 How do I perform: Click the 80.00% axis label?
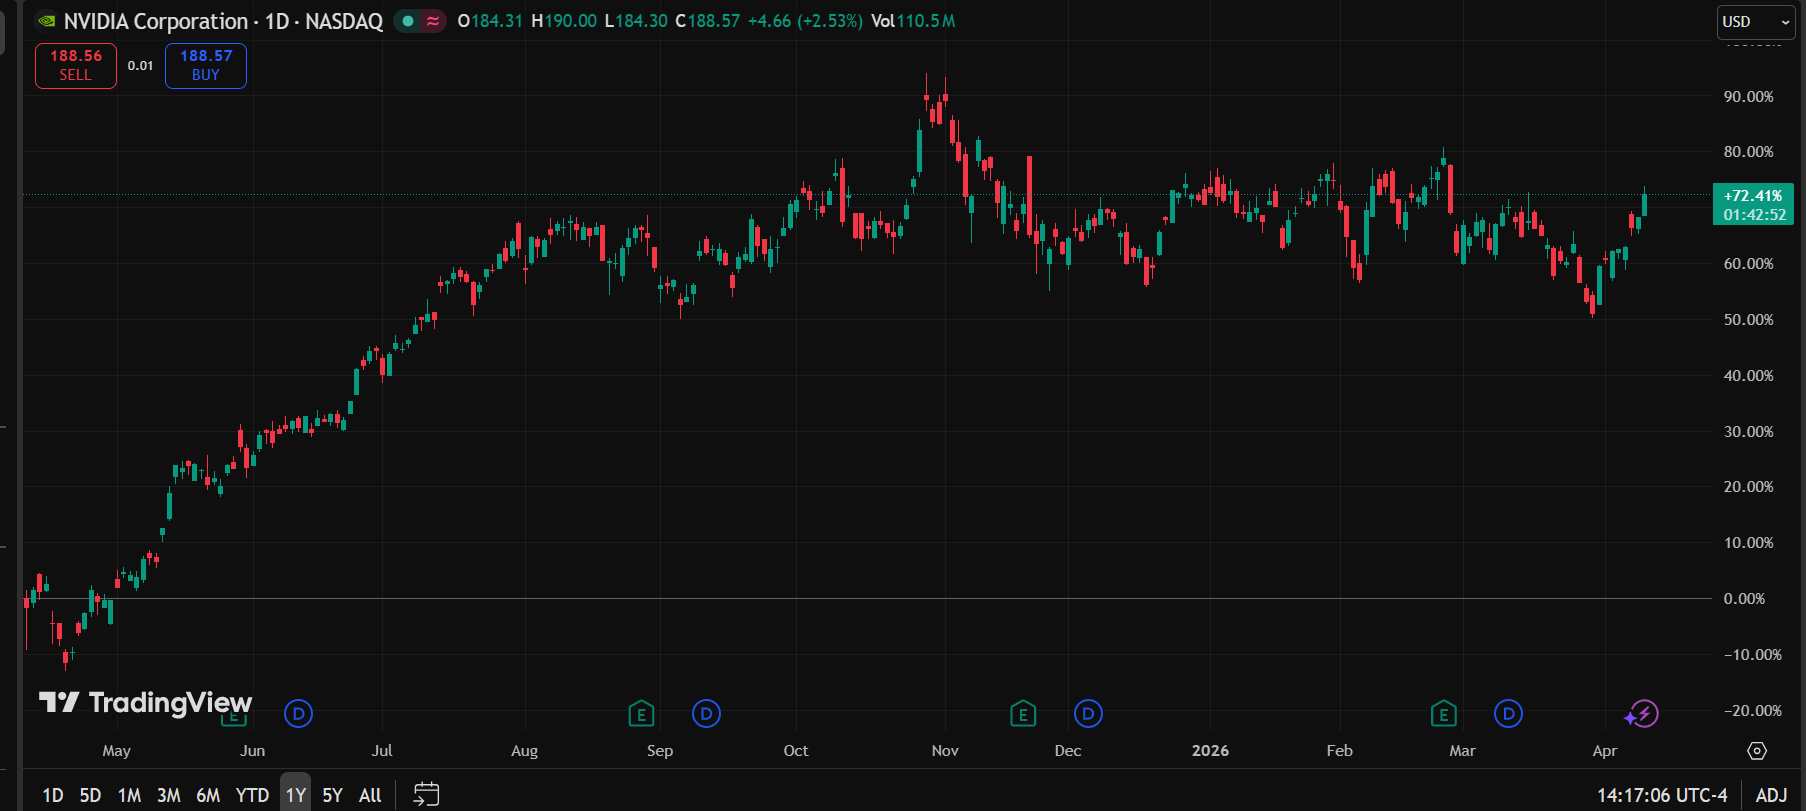pyautogui.click(x=1748, y=152)
